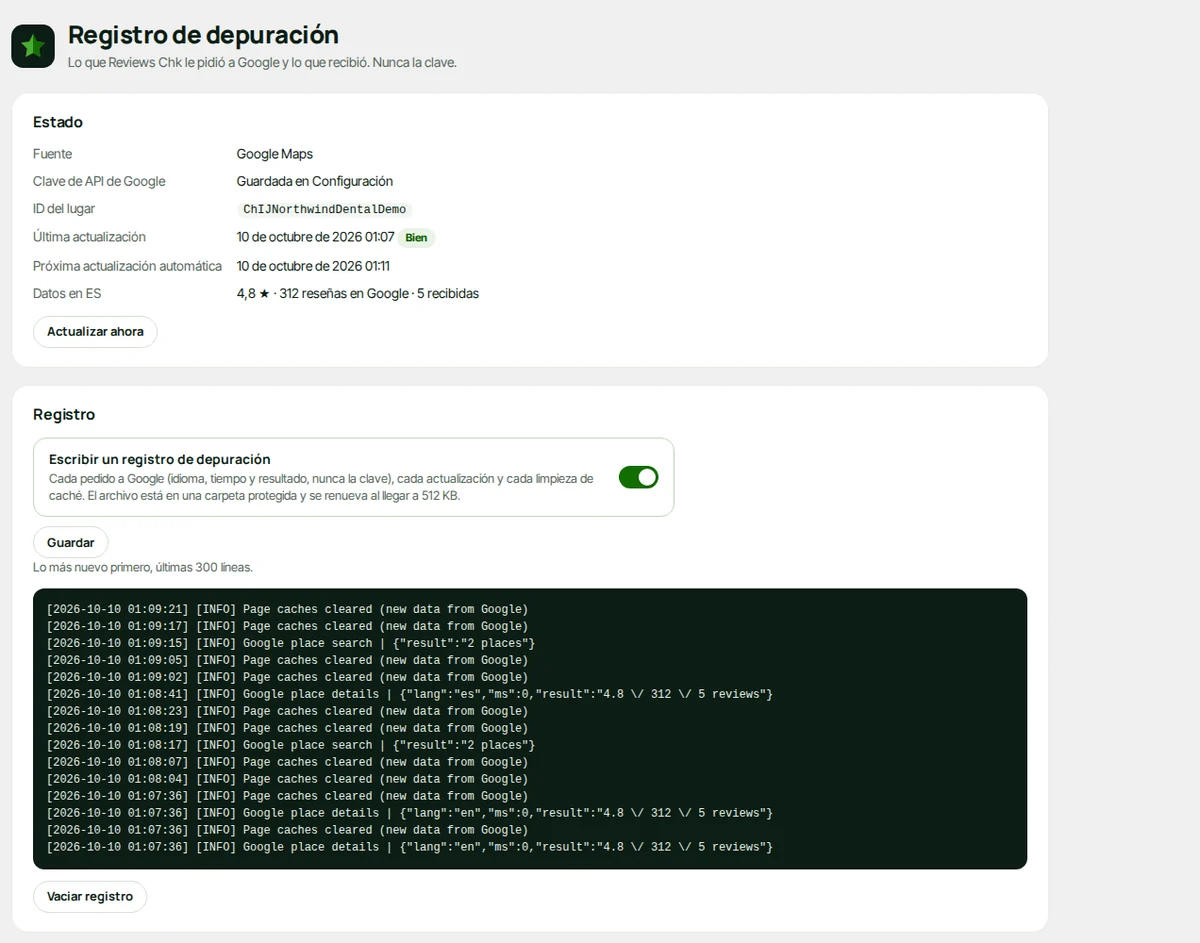Click the Actualizar ahora button
The width and height of the screenshot is (1200, 943).
tap(95, 332)
